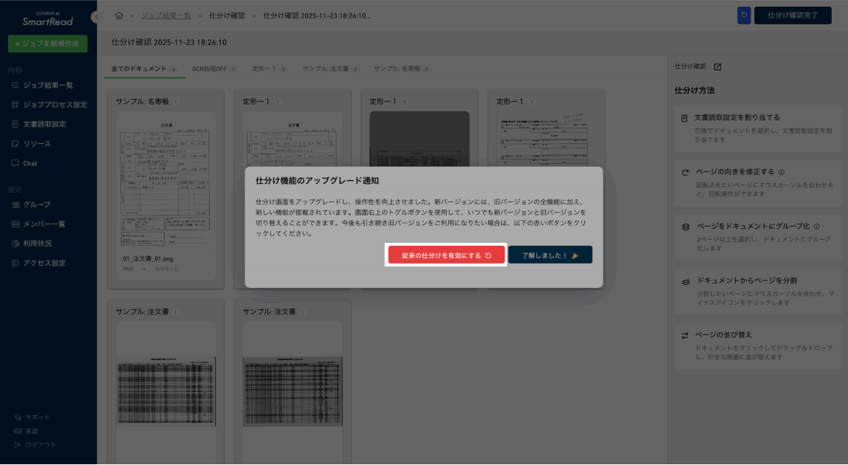Open the external link icon beside 仕分け確認

(x=717, y=67)
